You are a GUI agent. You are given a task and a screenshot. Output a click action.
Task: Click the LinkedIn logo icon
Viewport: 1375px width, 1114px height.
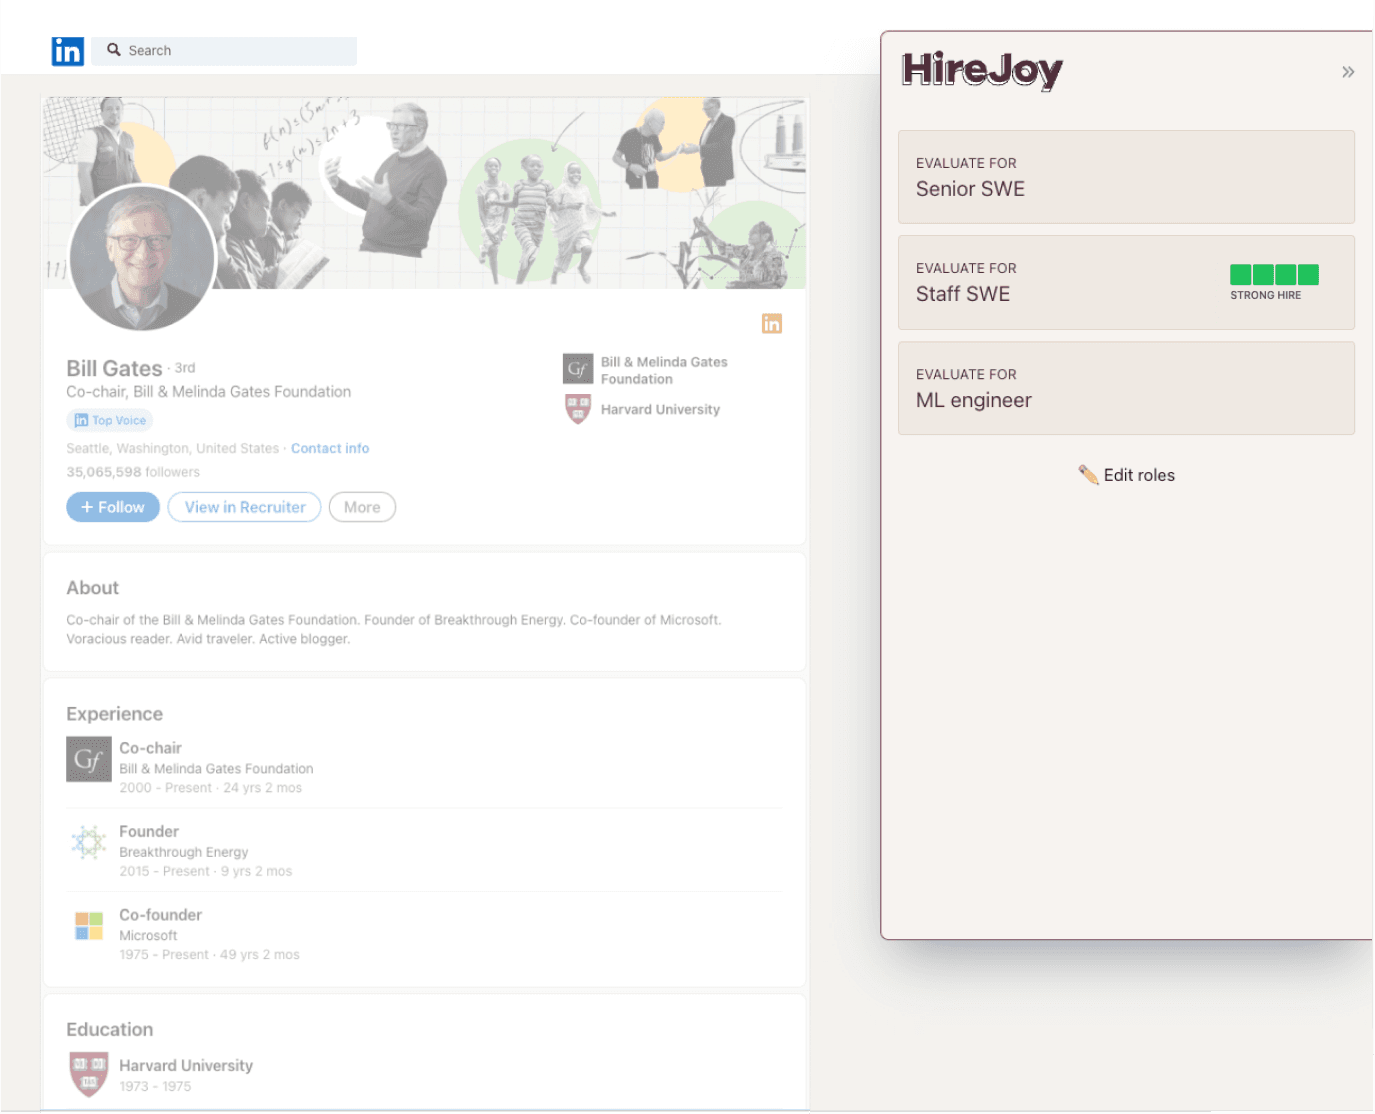click(x=68, y=51)
